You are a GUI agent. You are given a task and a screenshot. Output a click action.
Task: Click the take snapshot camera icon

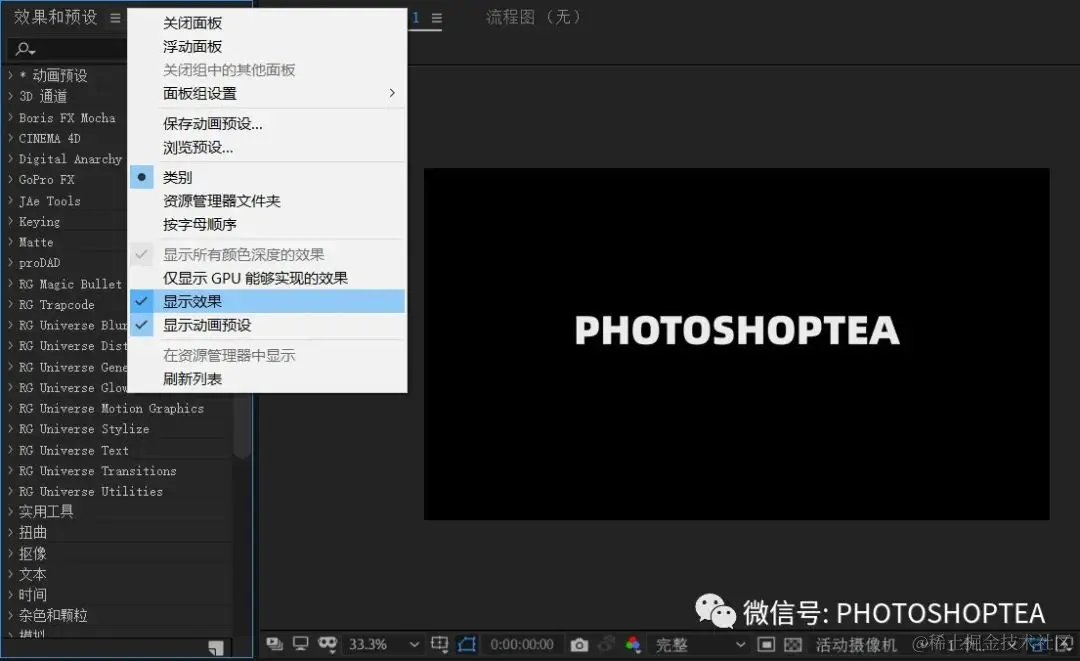[579, 644]
